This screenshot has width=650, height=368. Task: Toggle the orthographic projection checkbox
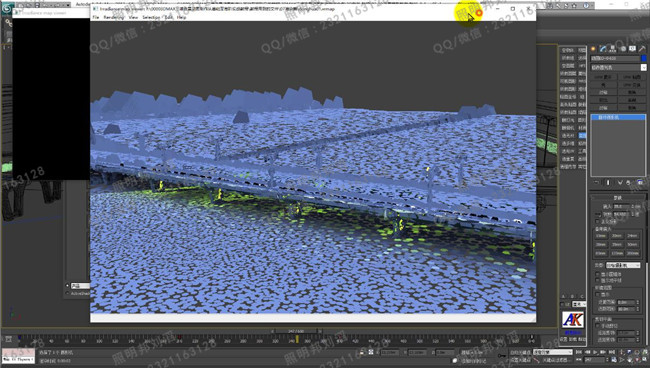tap(598, 221)
